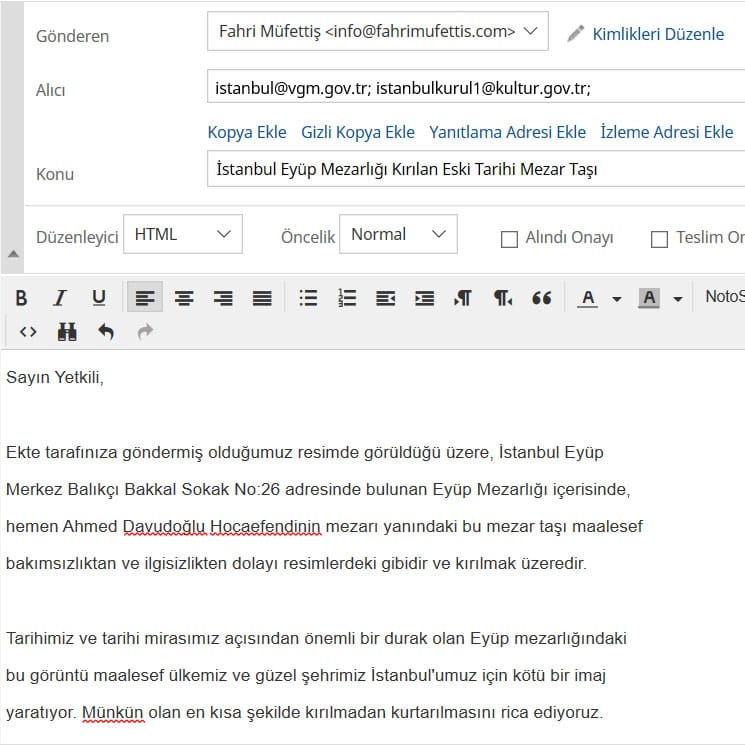Screen dimensions: 745x745
Task: Click the background color A icon
Action: point(649,298)
